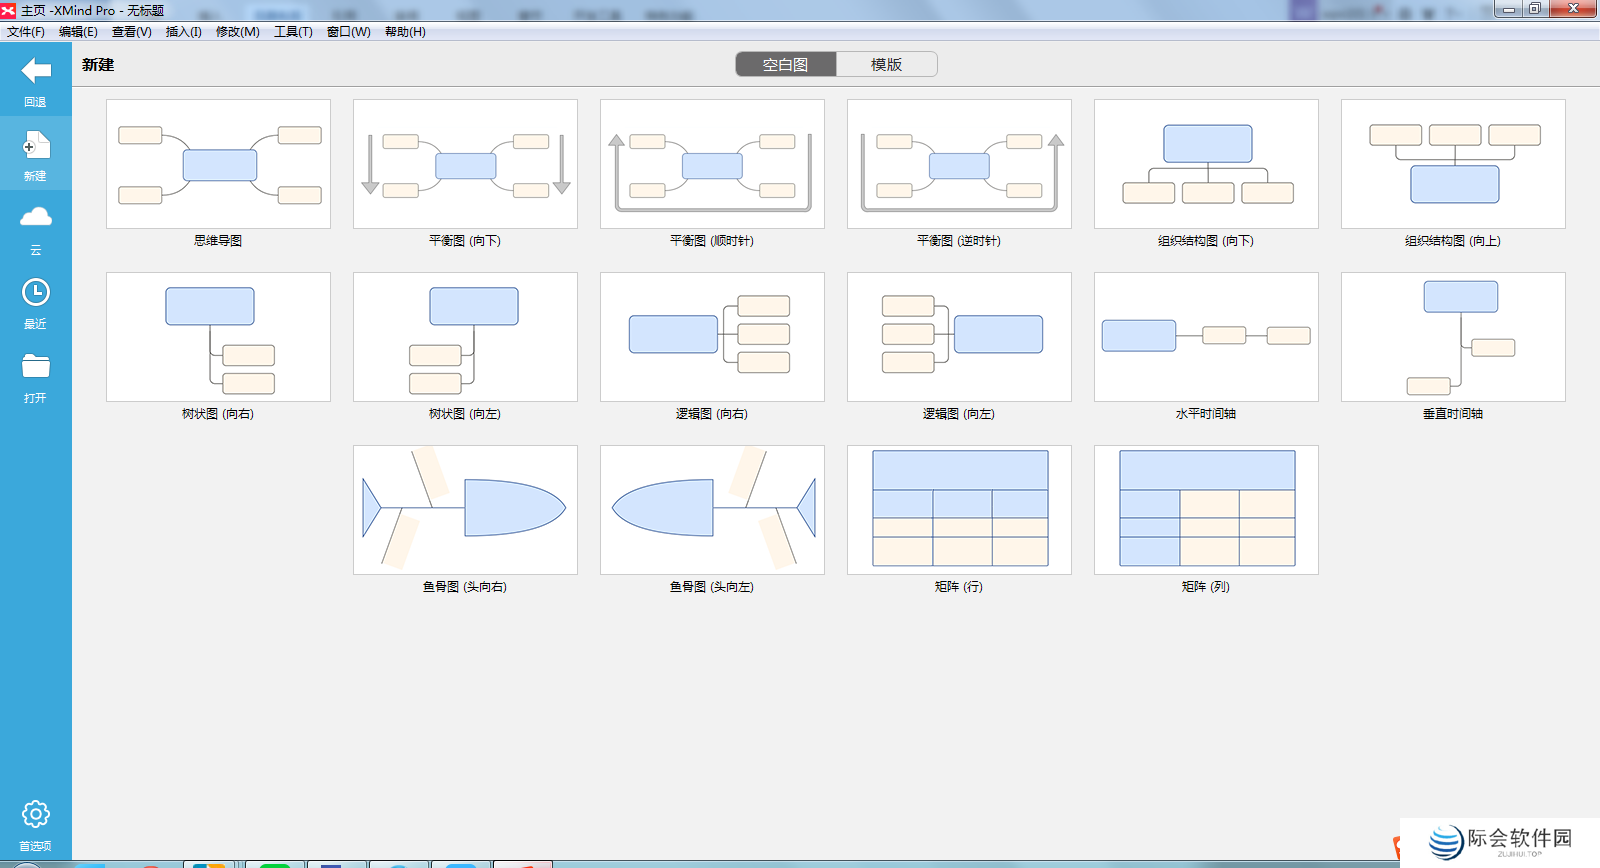Pick the 平衡图 (顺时针) structure thumbnail
The image size is (1600, 868).
tap(712, 164)
